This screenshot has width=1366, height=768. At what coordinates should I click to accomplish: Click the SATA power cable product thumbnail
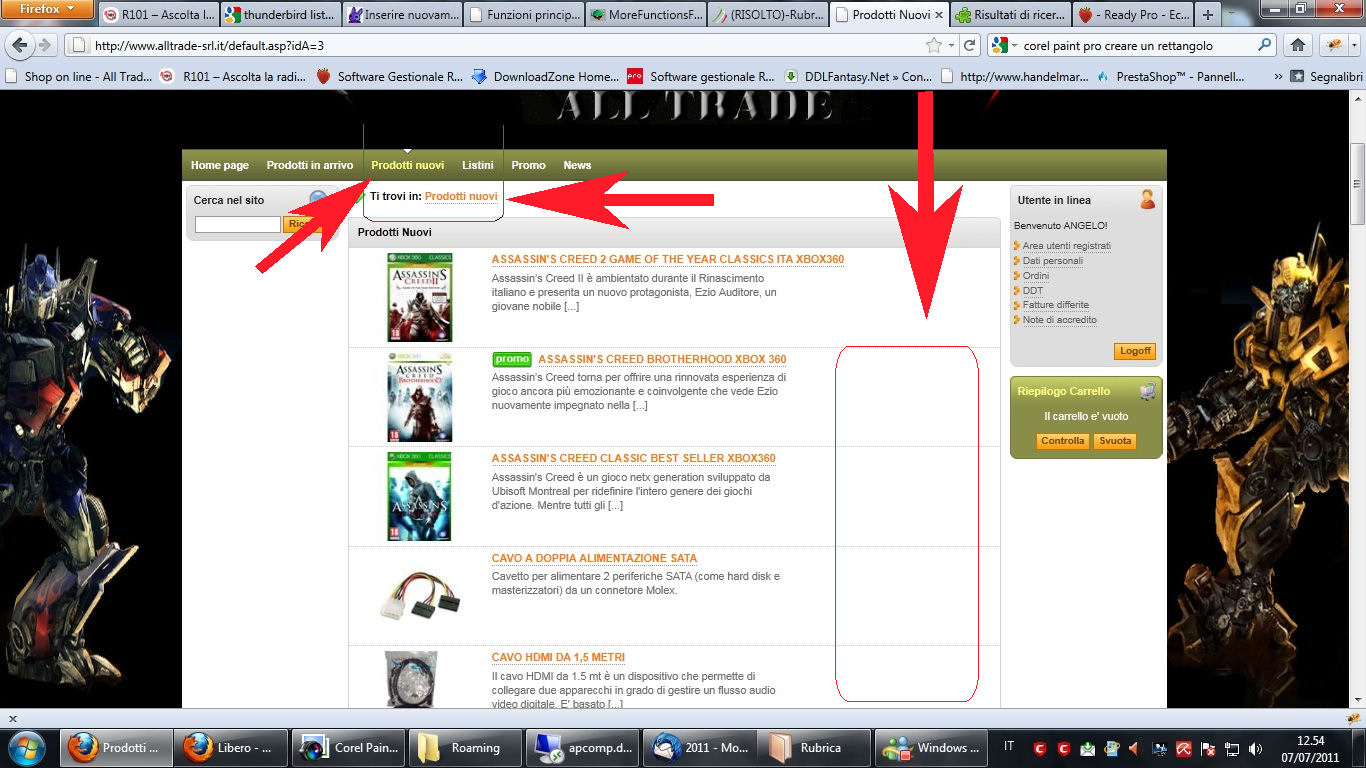click(420, 596)
